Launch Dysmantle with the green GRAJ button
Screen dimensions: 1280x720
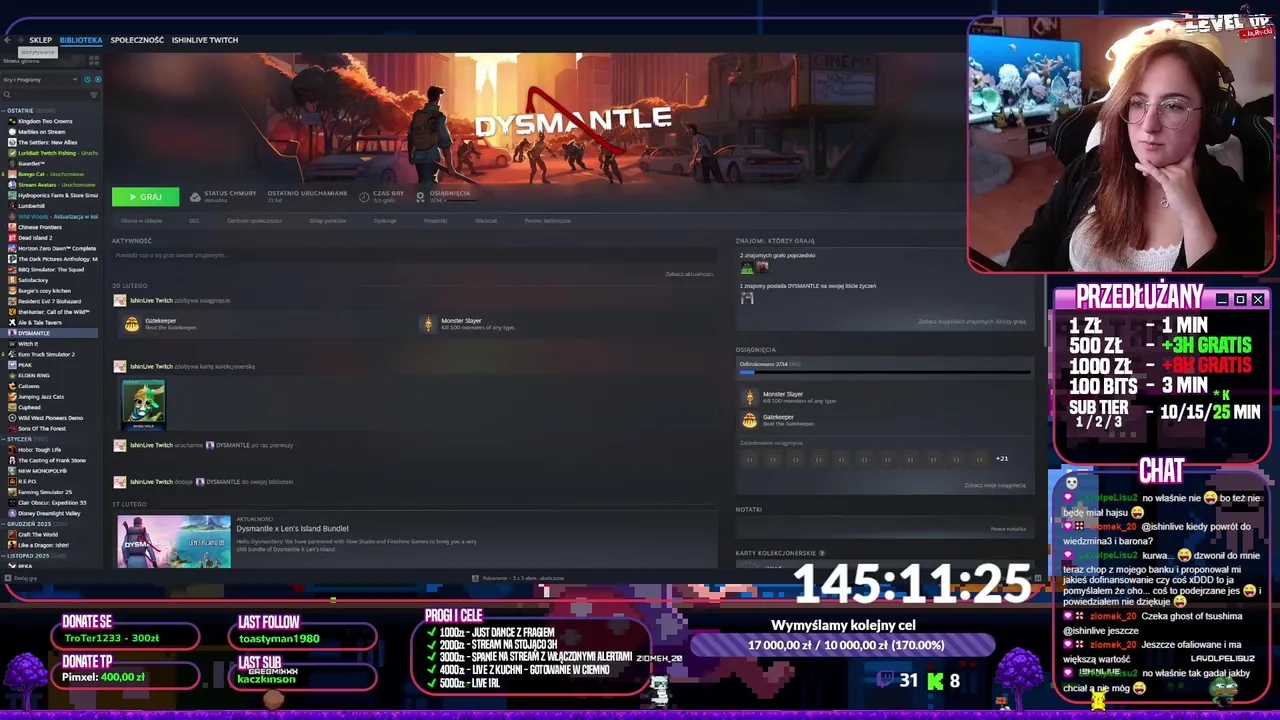145,197
